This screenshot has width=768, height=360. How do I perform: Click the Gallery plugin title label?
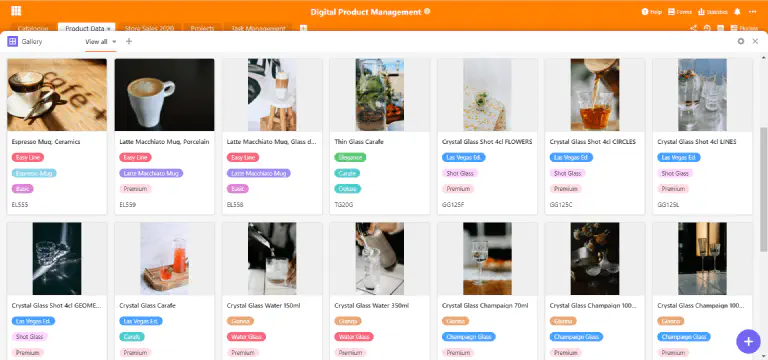(x=32, y=42)
